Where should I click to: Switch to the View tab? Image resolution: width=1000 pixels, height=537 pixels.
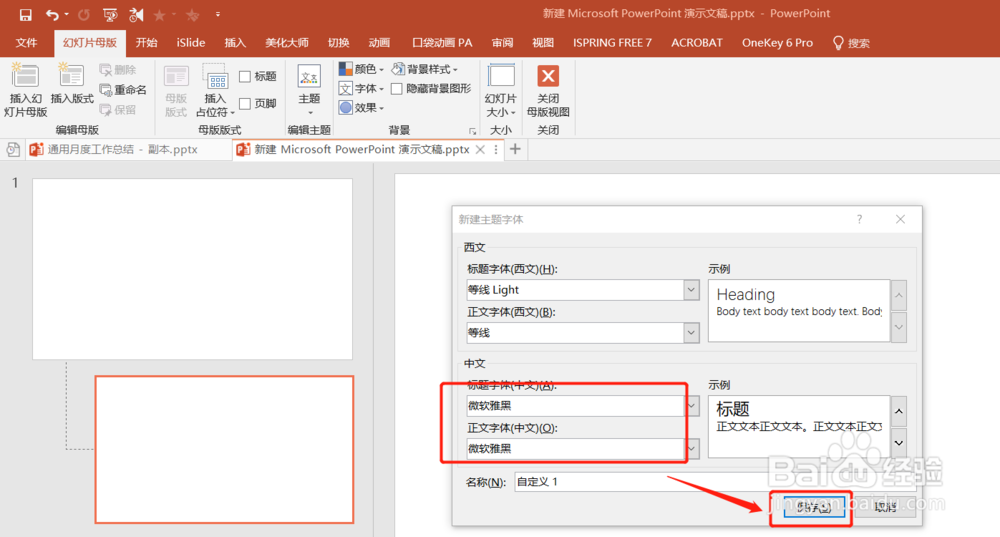click(543, 43)
